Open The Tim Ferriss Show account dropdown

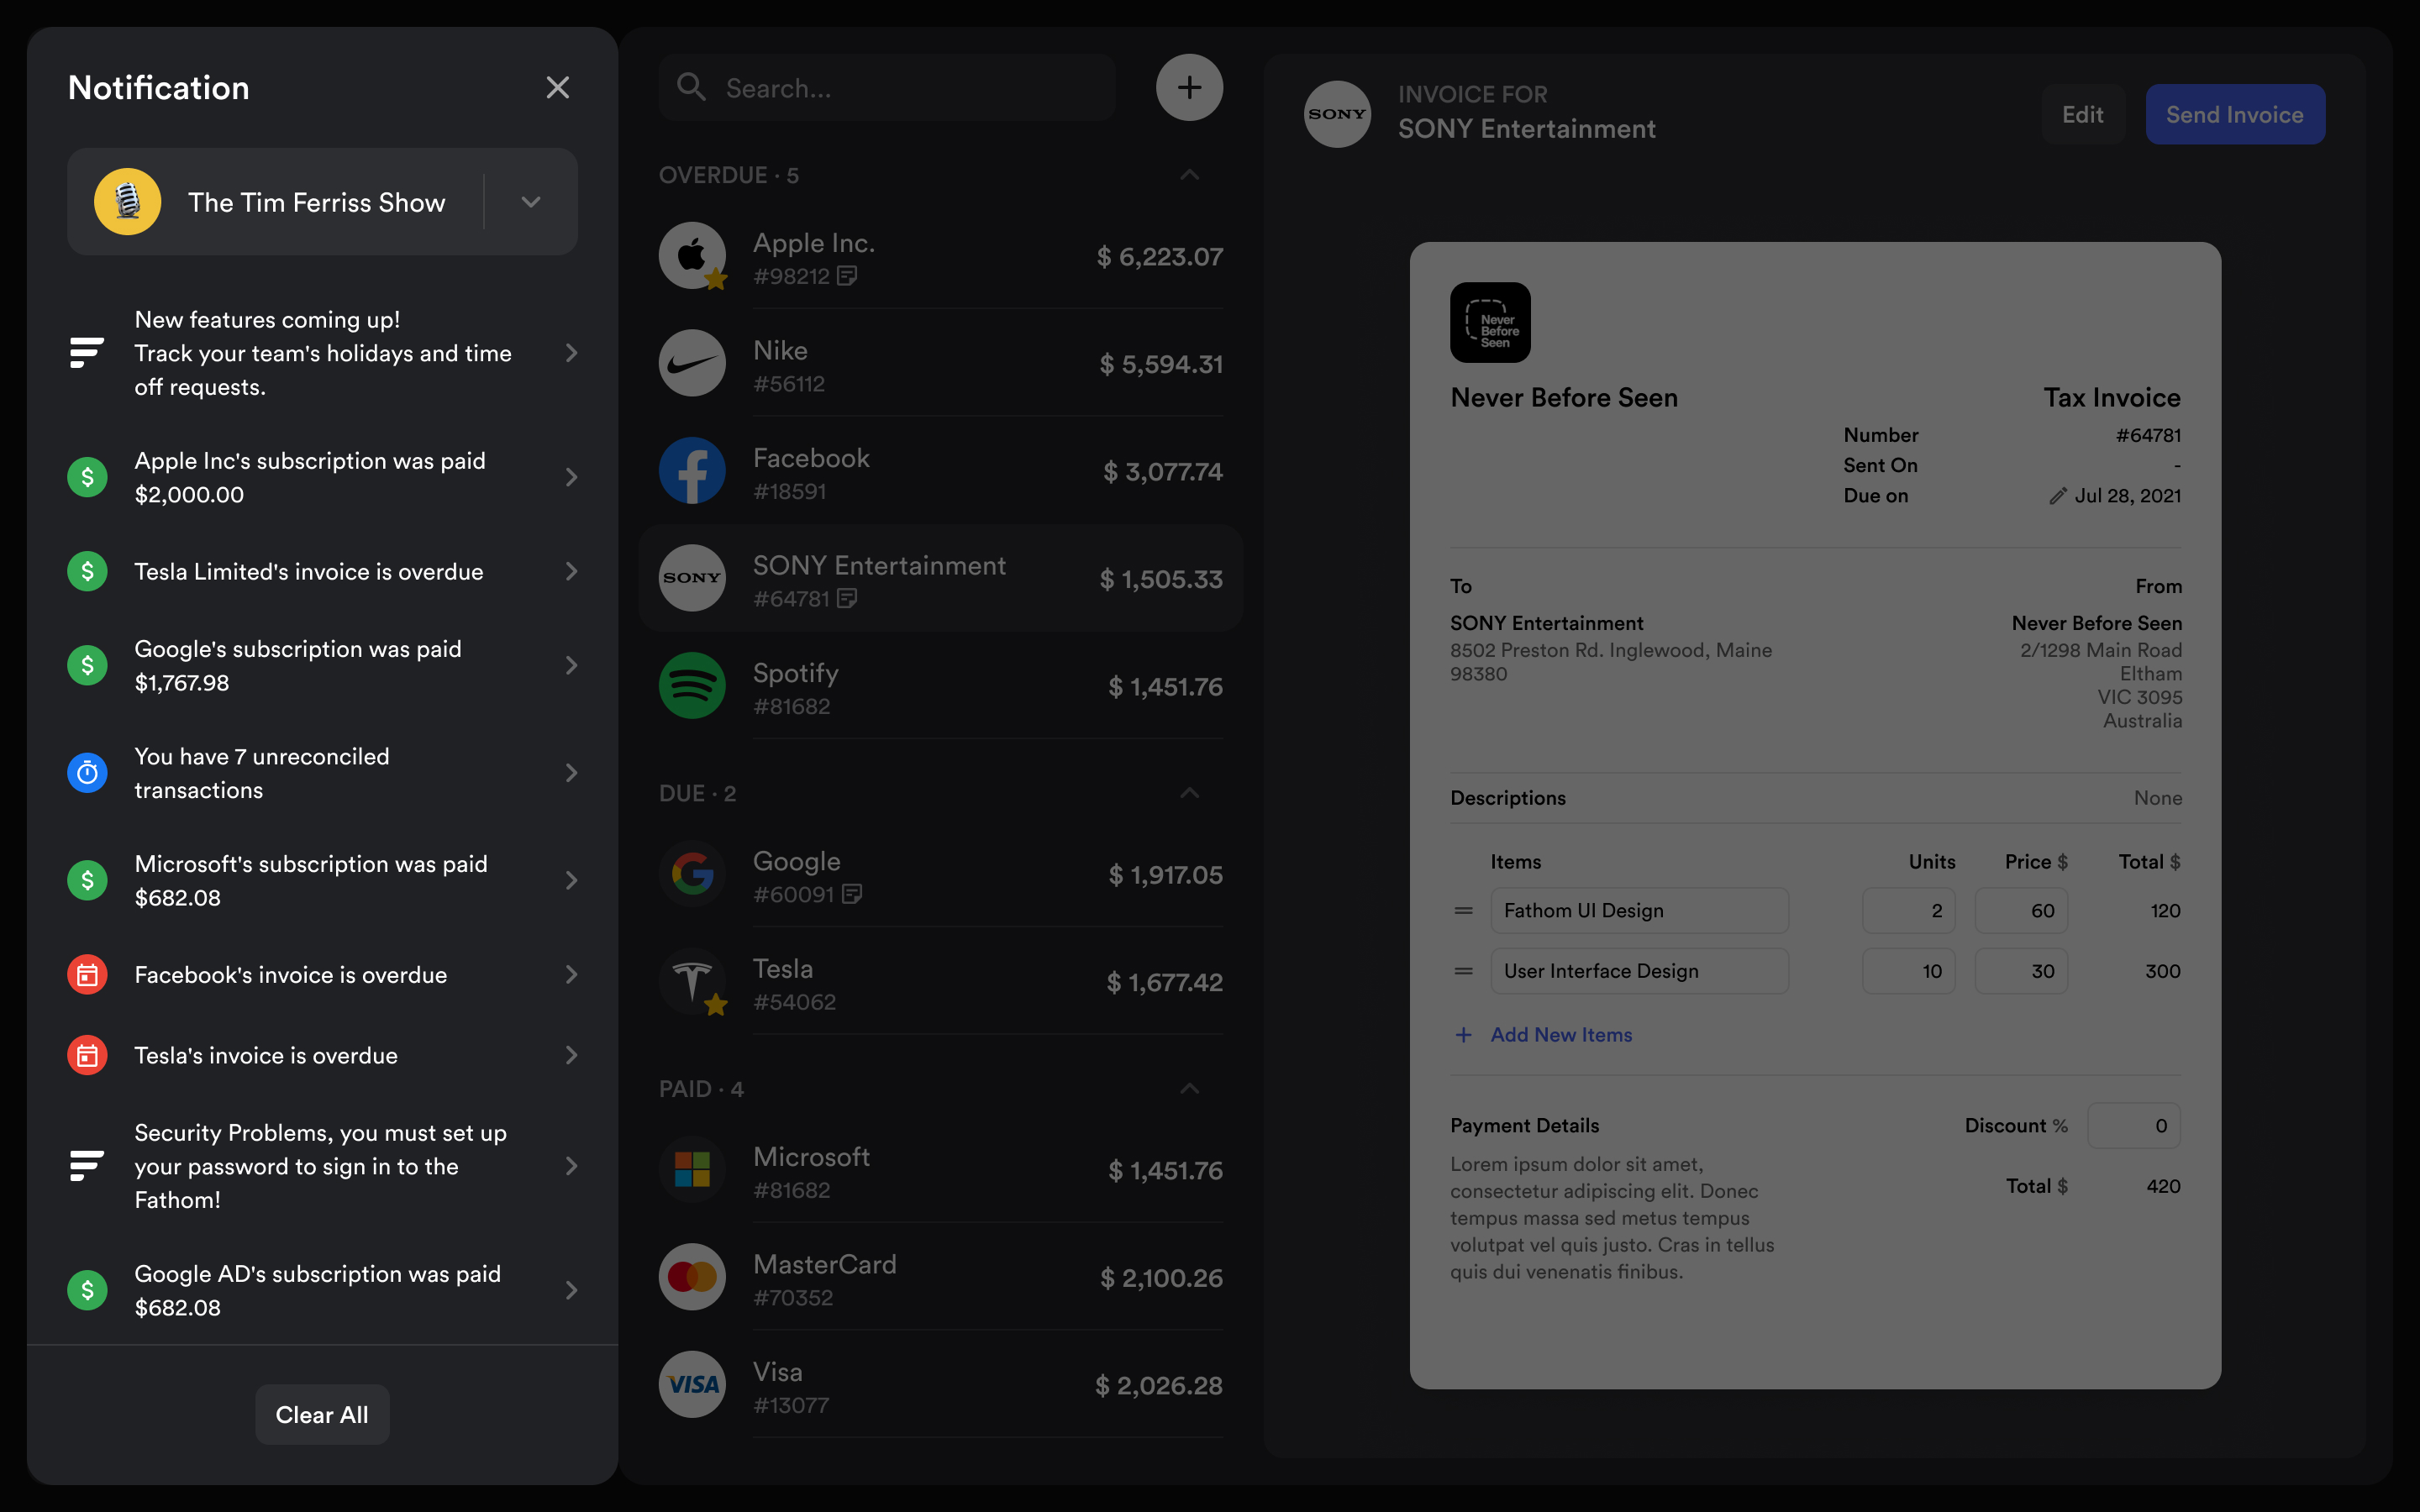[x=531, y=202]
